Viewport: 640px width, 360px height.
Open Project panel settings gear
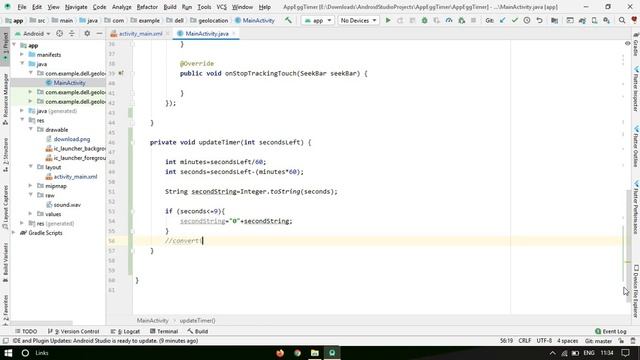coord(87,33)
